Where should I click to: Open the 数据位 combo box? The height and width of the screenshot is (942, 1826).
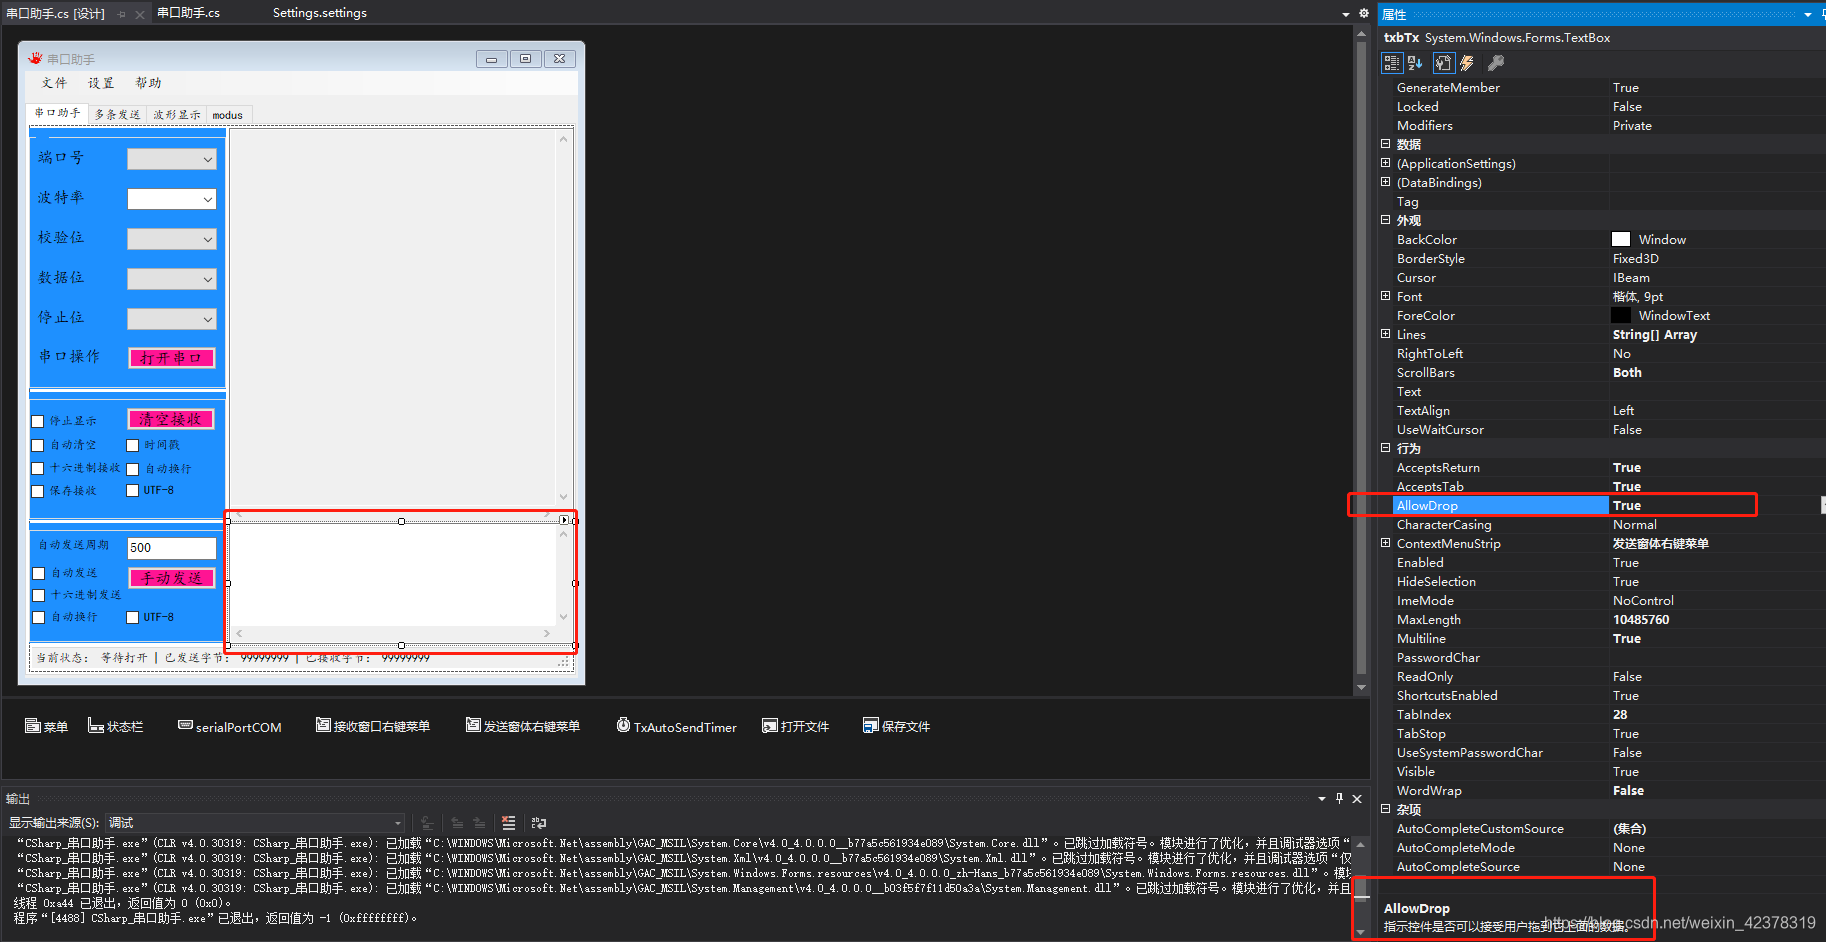coord(171,279)
